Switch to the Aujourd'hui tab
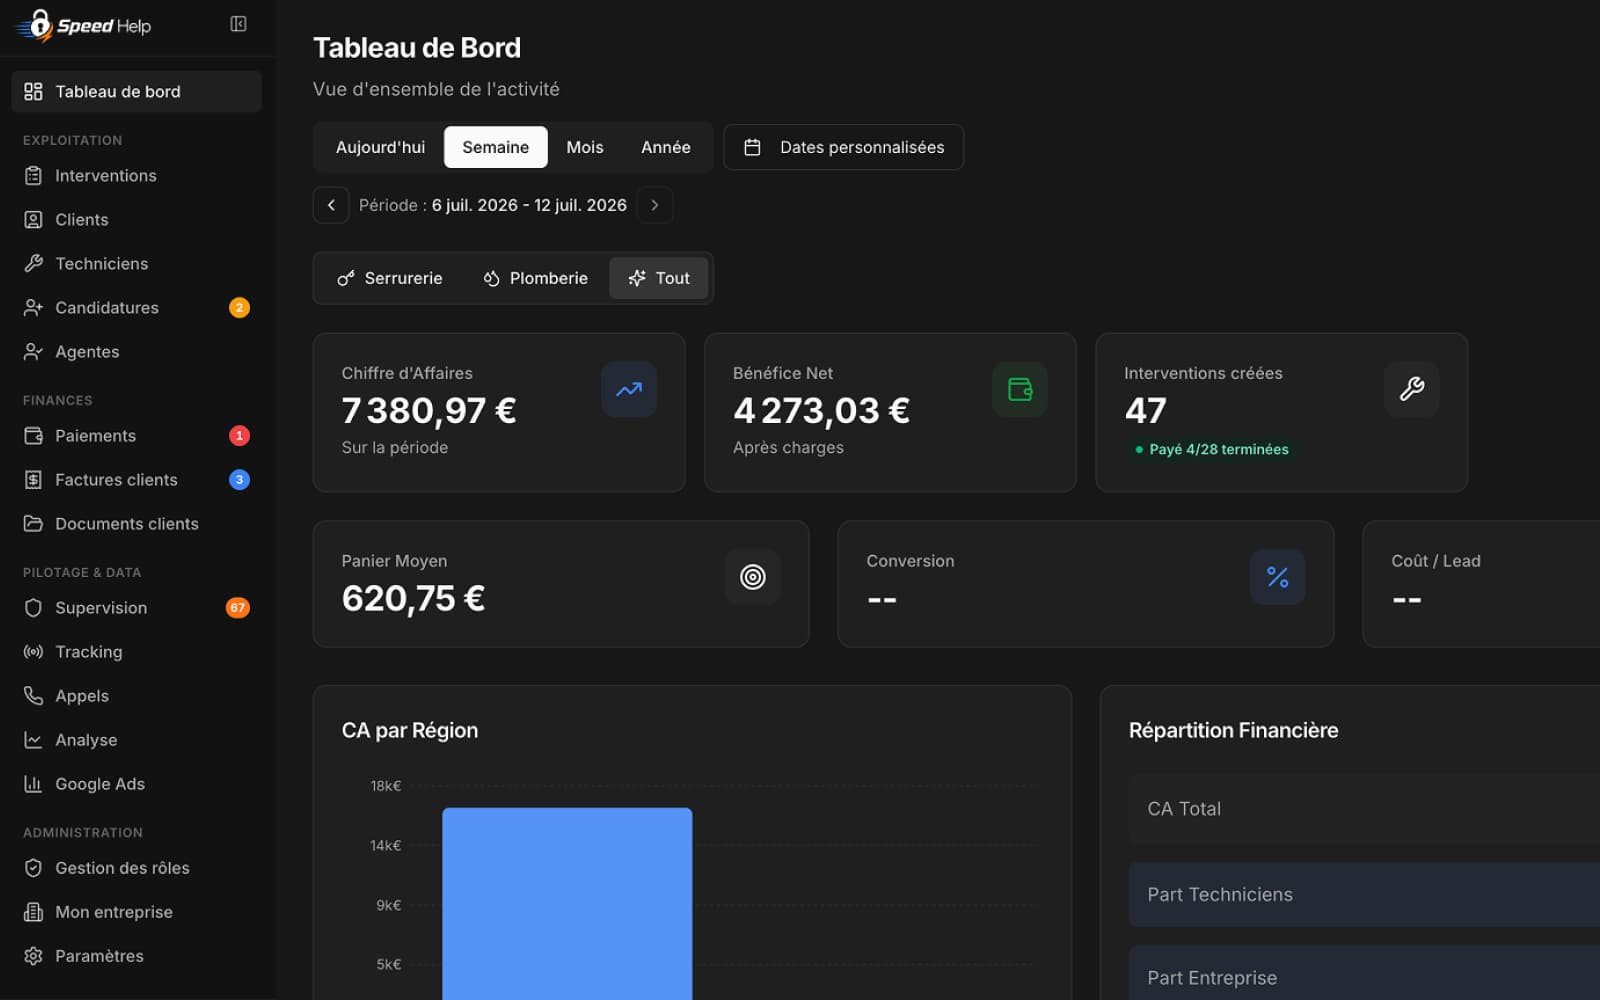This screenshot has width=1600, height=1000. pos(380,147)
